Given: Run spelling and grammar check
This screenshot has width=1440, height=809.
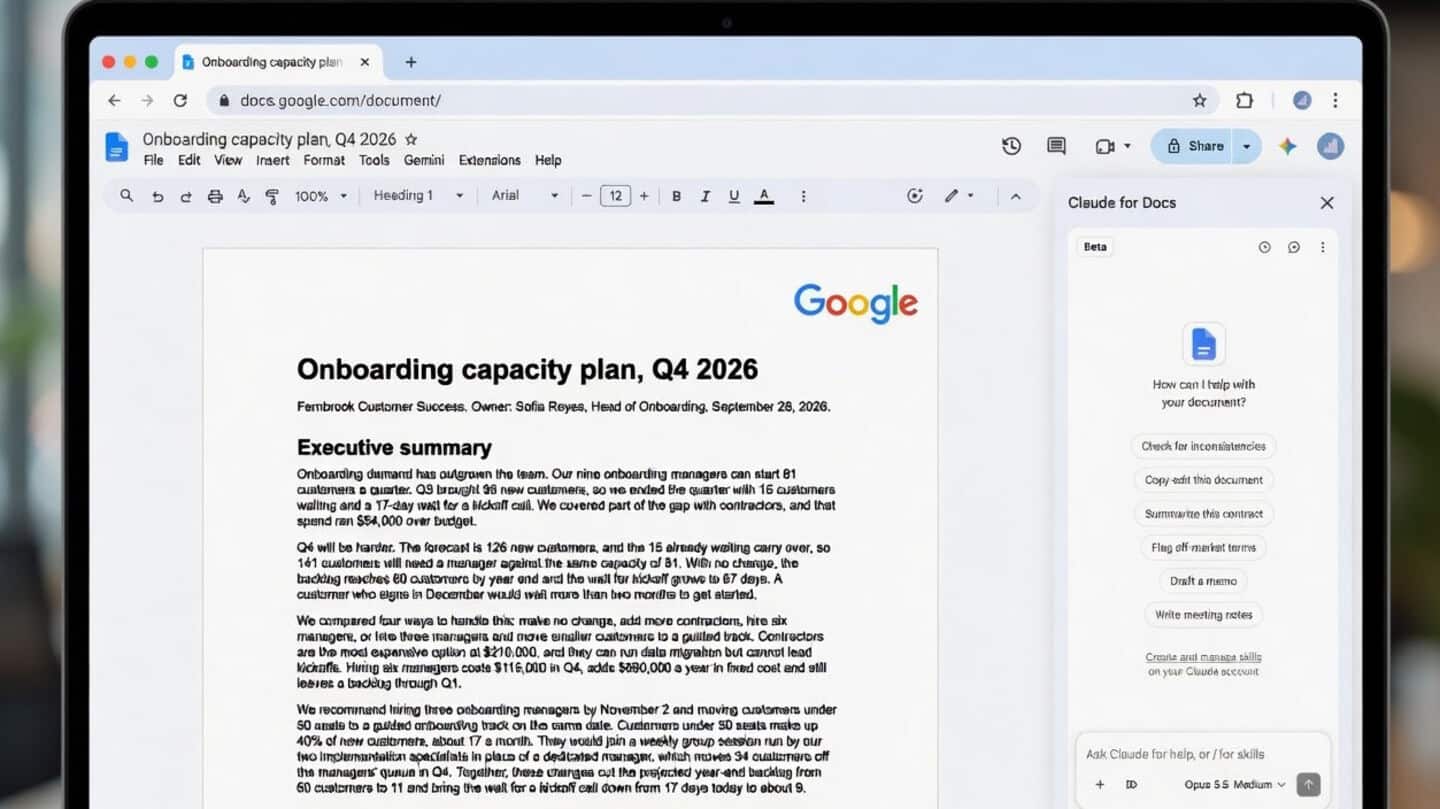Looking at the screenshot, I should 243,196.
